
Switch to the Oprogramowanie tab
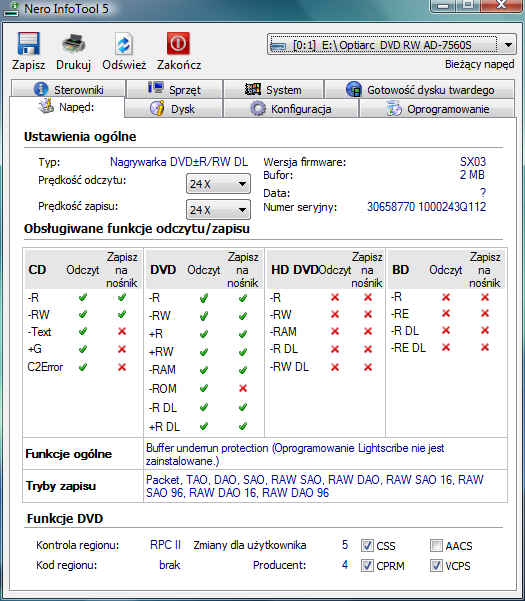click(437, 108)
